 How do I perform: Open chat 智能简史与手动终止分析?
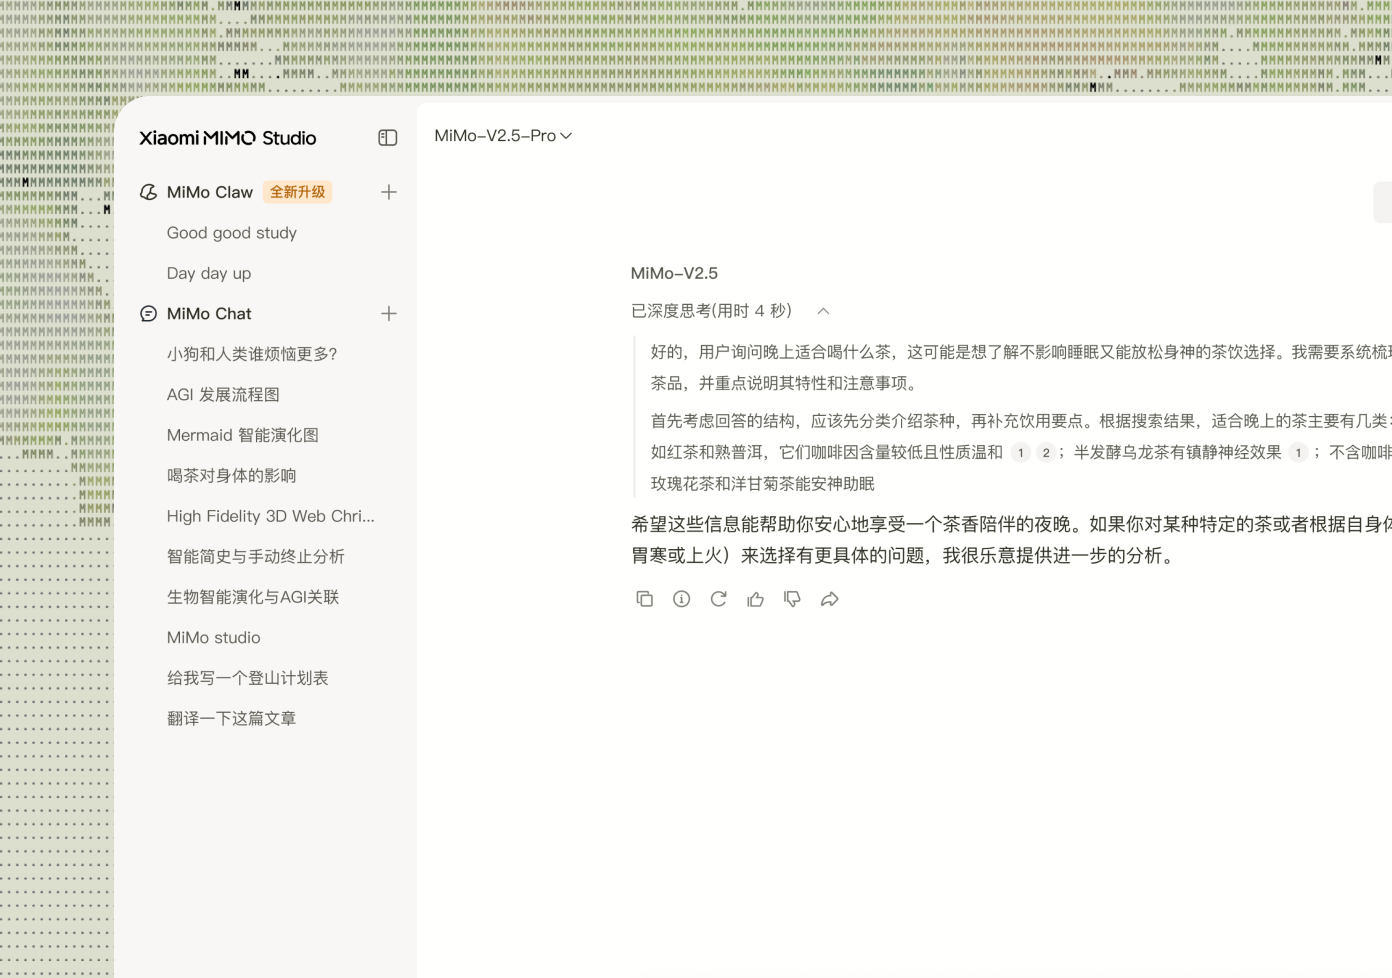tap(255, 557)
